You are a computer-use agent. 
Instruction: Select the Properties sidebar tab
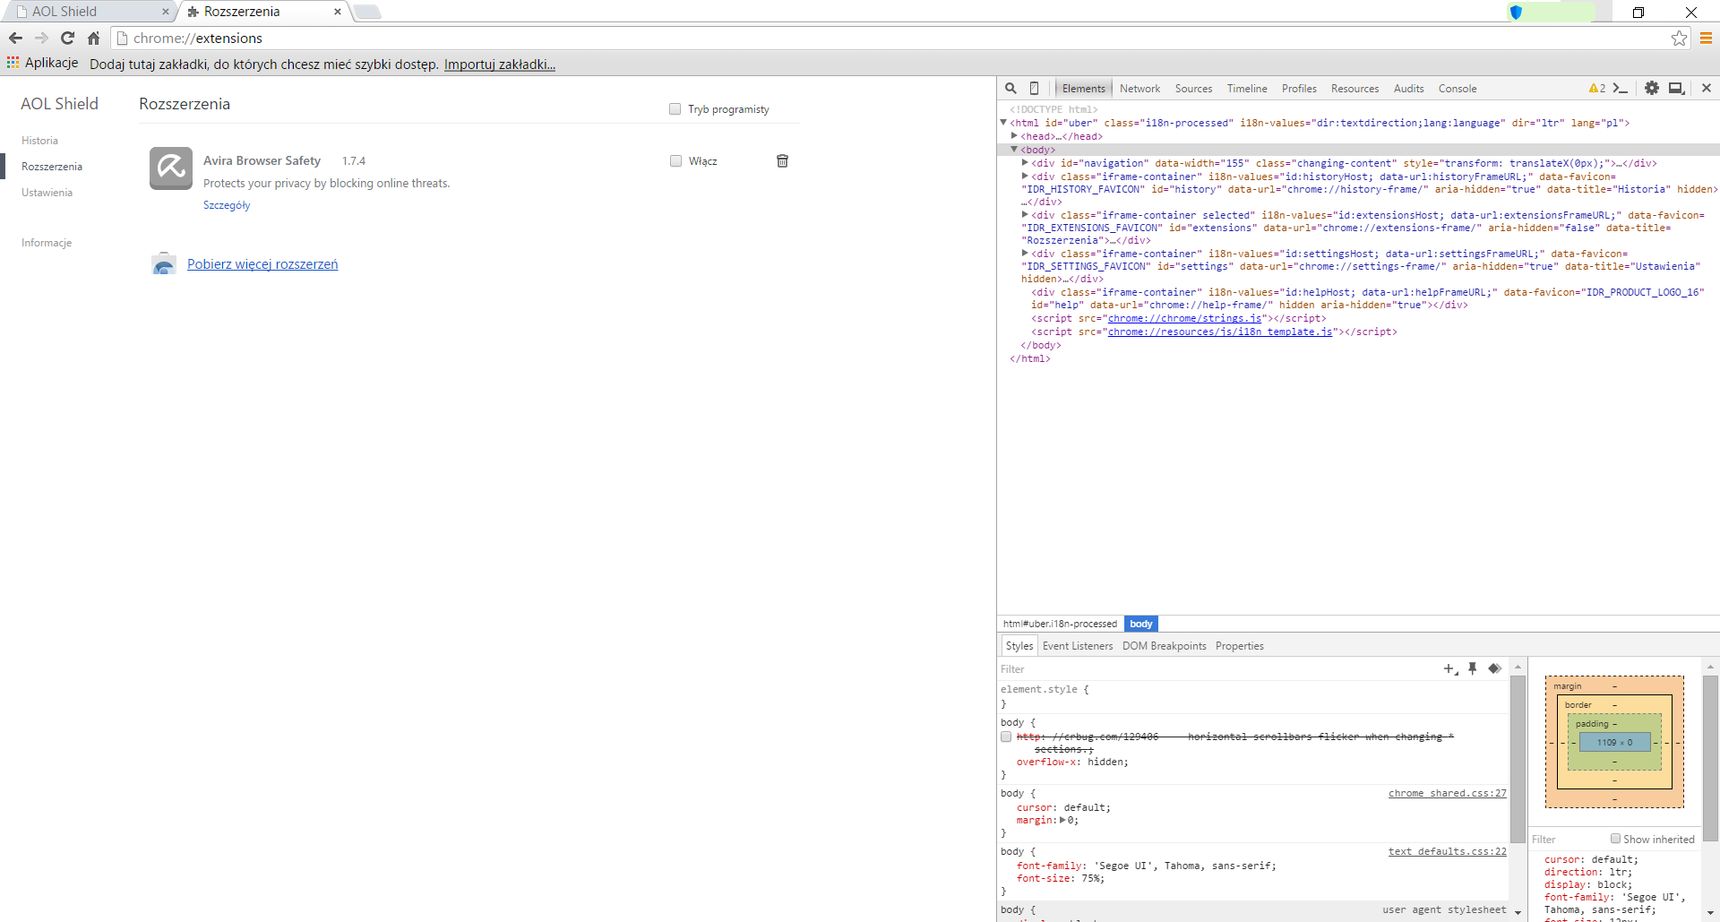pos(1239,646)
